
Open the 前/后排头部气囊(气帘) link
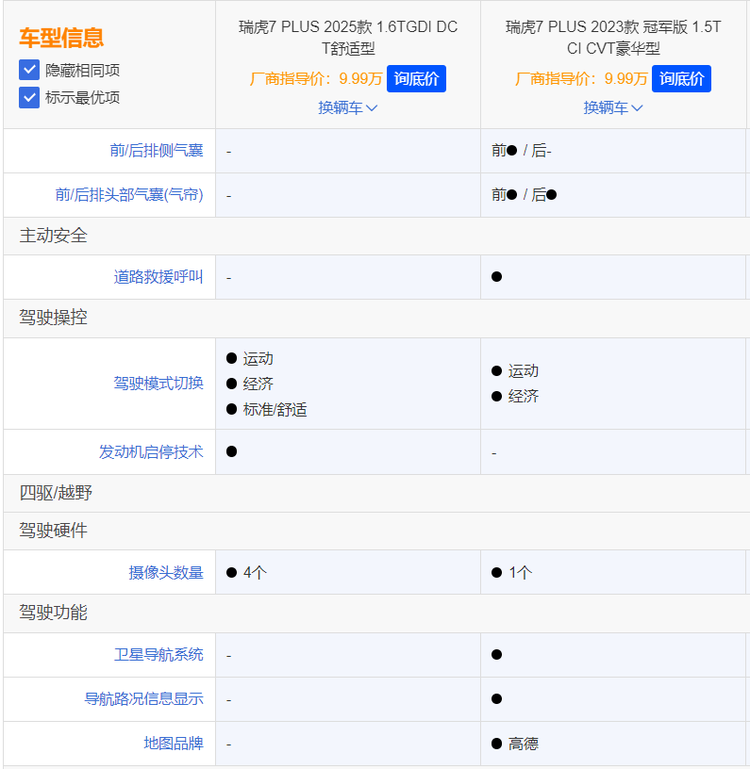[129, 195]
